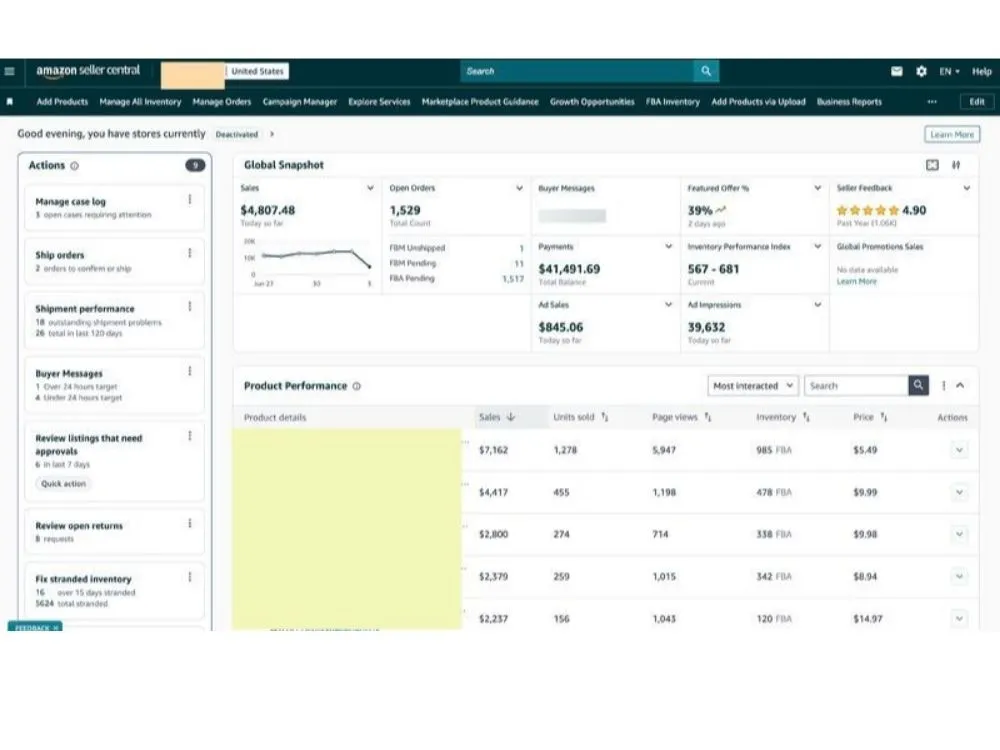Sort by Units sold column
Viewport: 1000px width, 750px height.
605,417
